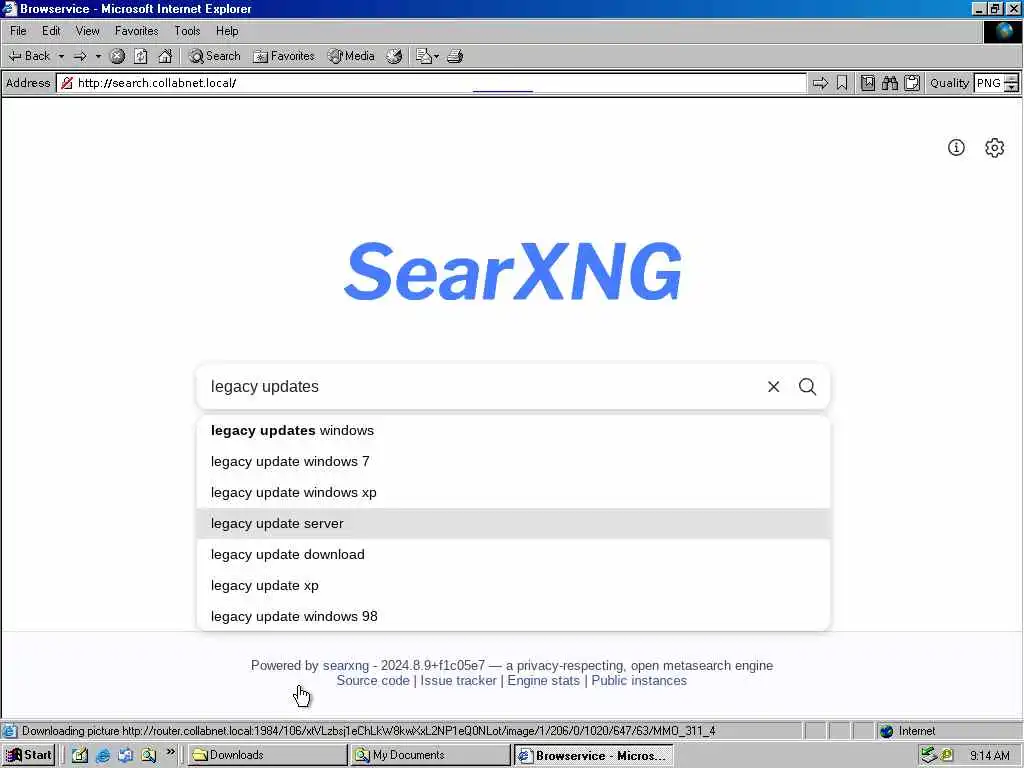Click the clipboard paste icon

(912, 83)
